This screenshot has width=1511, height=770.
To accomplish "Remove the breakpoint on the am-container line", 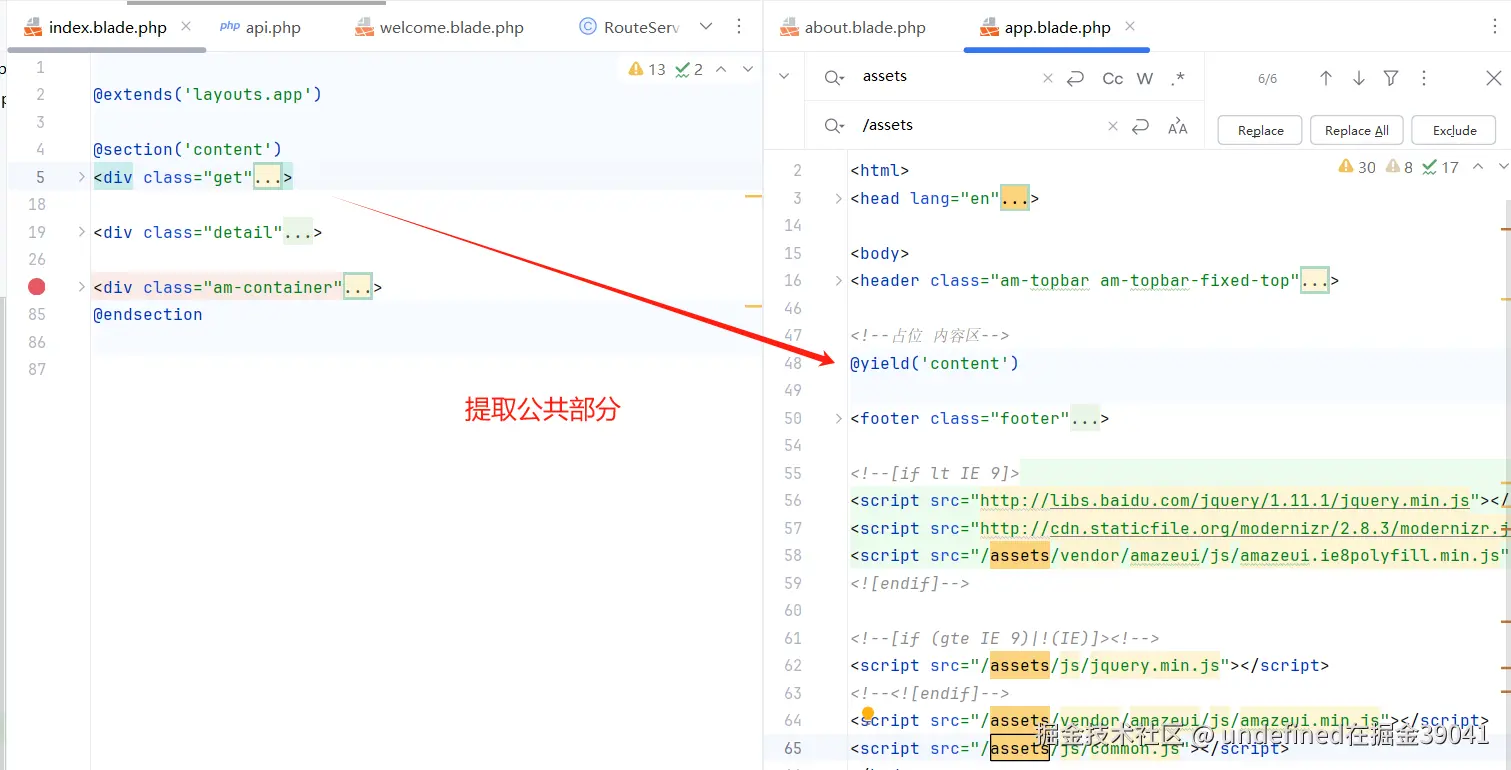I will click(x=37, y=287).
